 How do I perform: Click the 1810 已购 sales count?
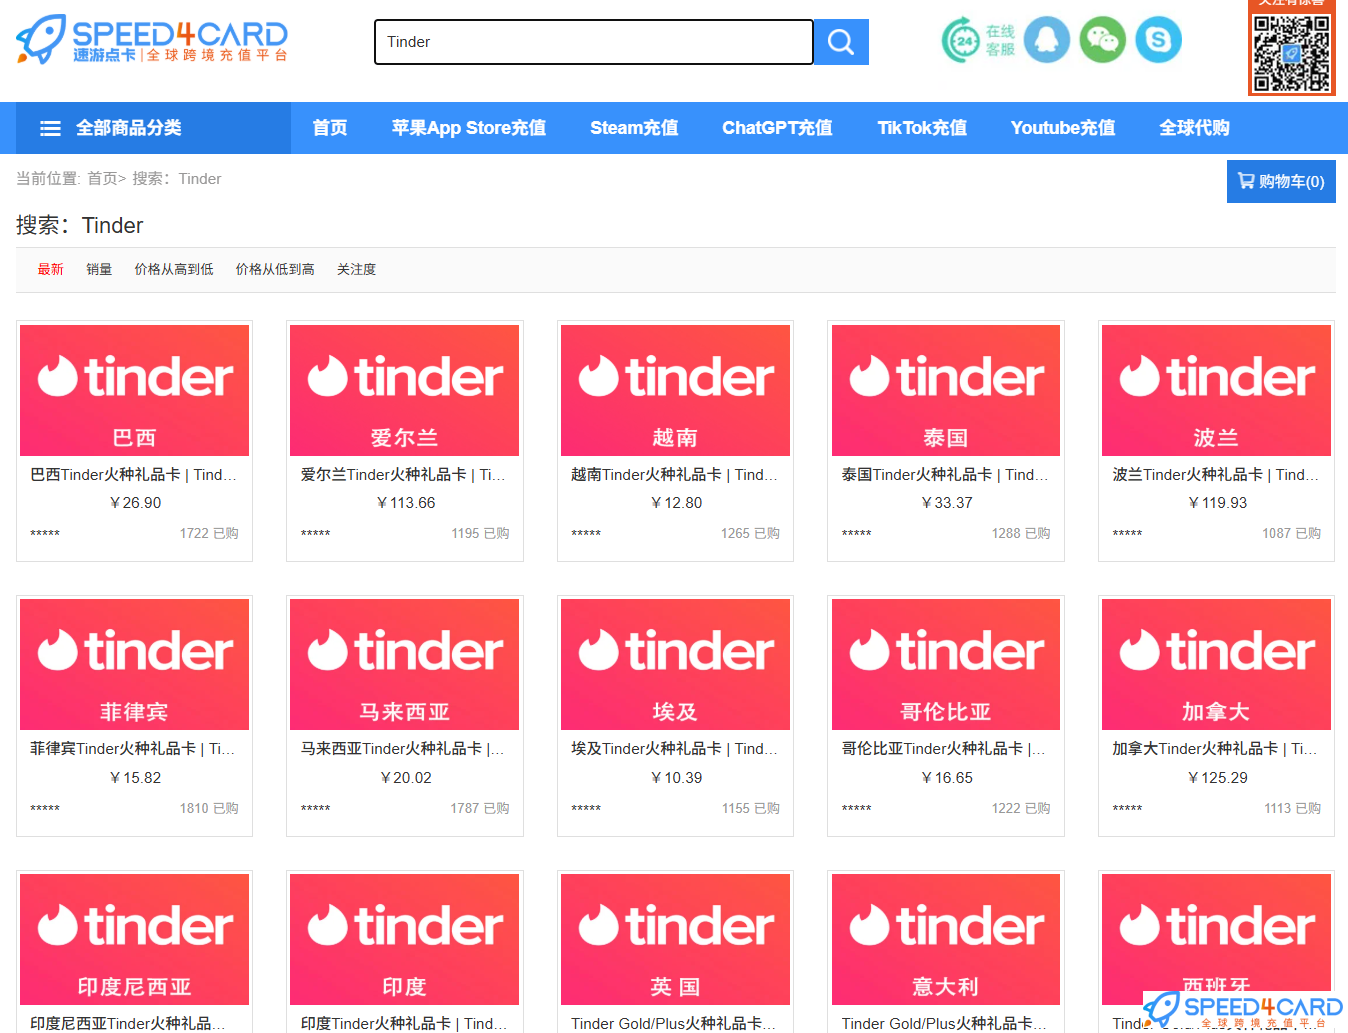209,808
